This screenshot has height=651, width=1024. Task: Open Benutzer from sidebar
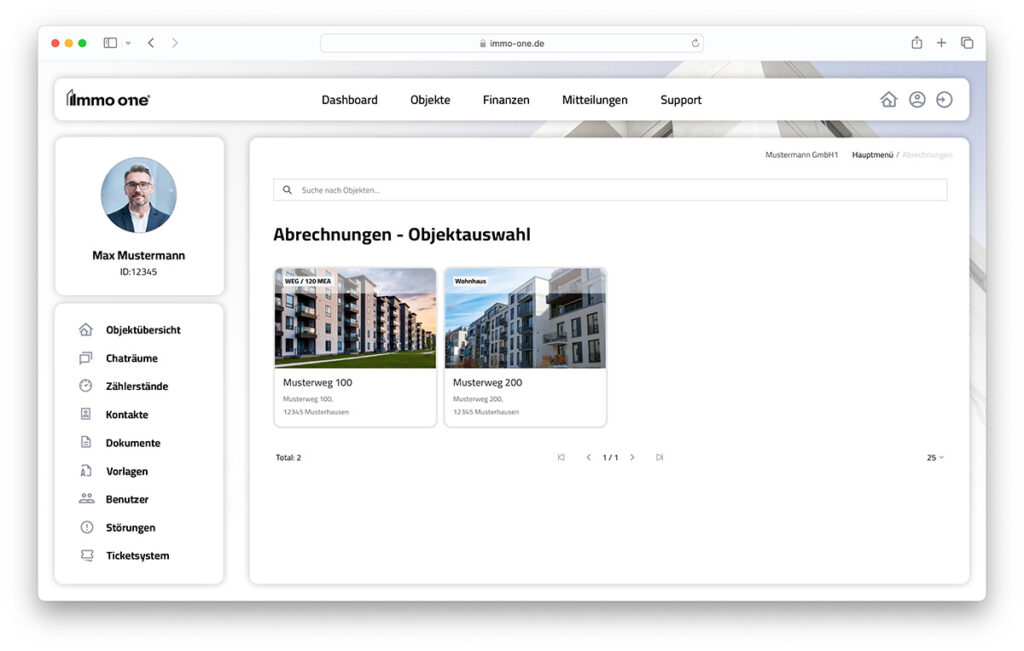tap(127, 499)
